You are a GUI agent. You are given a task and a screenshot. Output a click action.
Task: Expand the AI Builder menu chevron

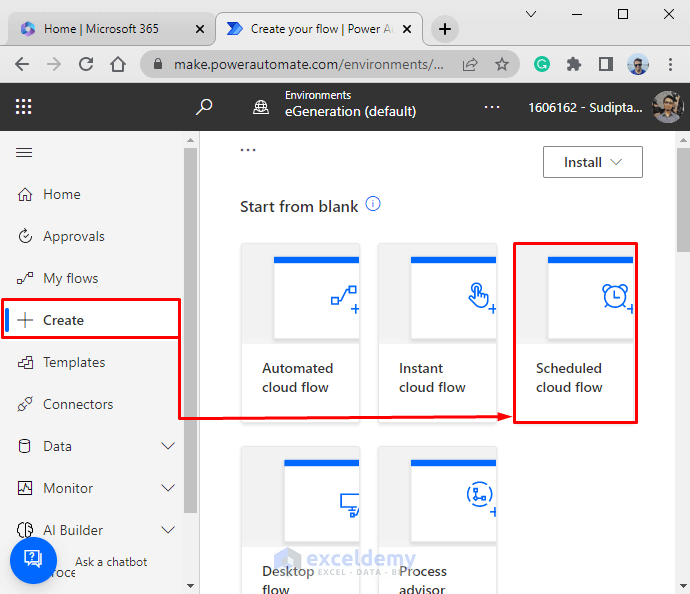(x=168, y=530)
